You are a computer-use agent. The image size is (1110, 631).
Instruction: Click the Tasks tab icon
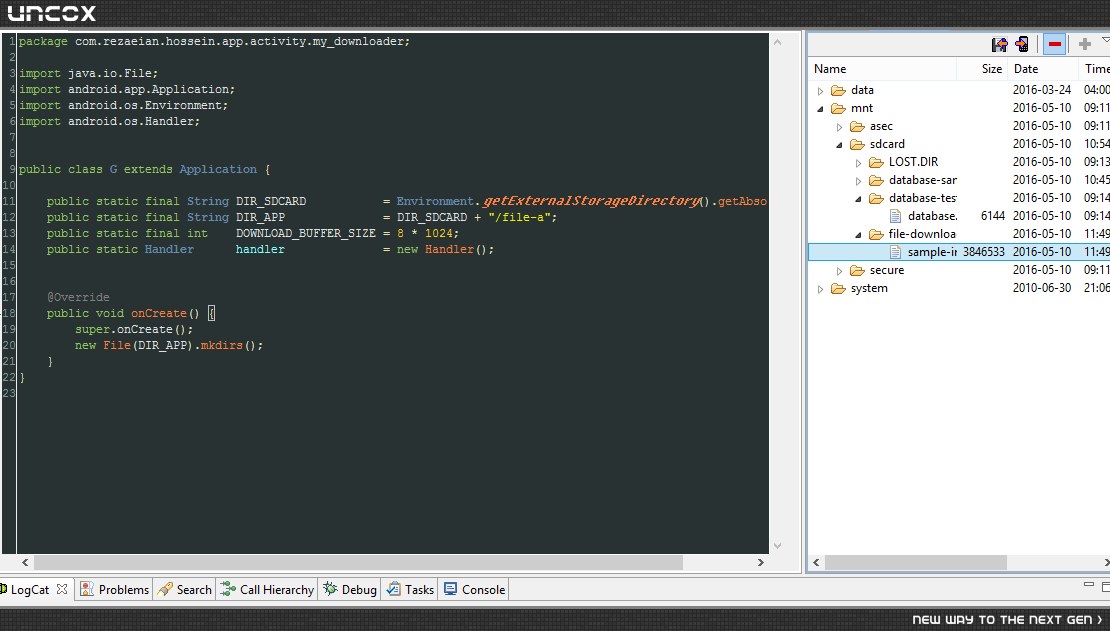pos(394,589)
